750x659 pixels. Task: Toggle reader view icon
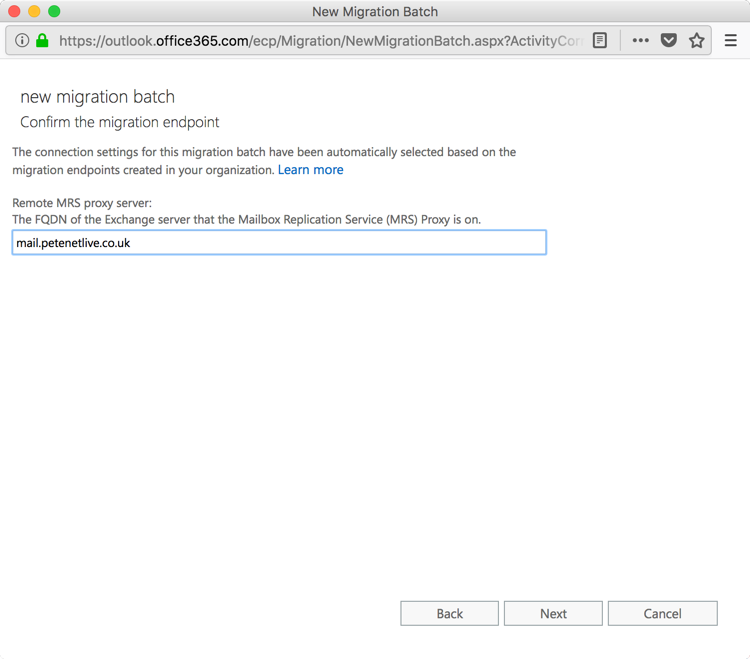tap(599, 41)
